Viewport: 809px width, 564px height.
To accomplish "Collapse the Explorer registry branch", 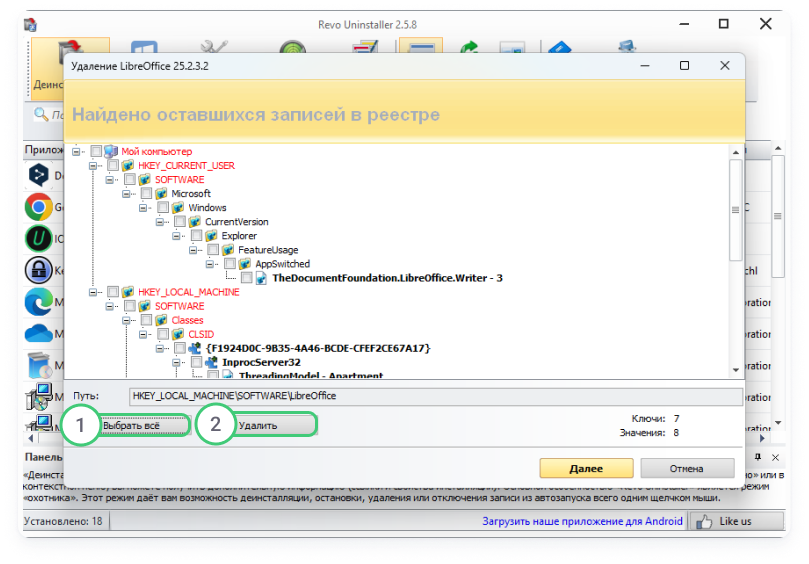I will [176, 236].
